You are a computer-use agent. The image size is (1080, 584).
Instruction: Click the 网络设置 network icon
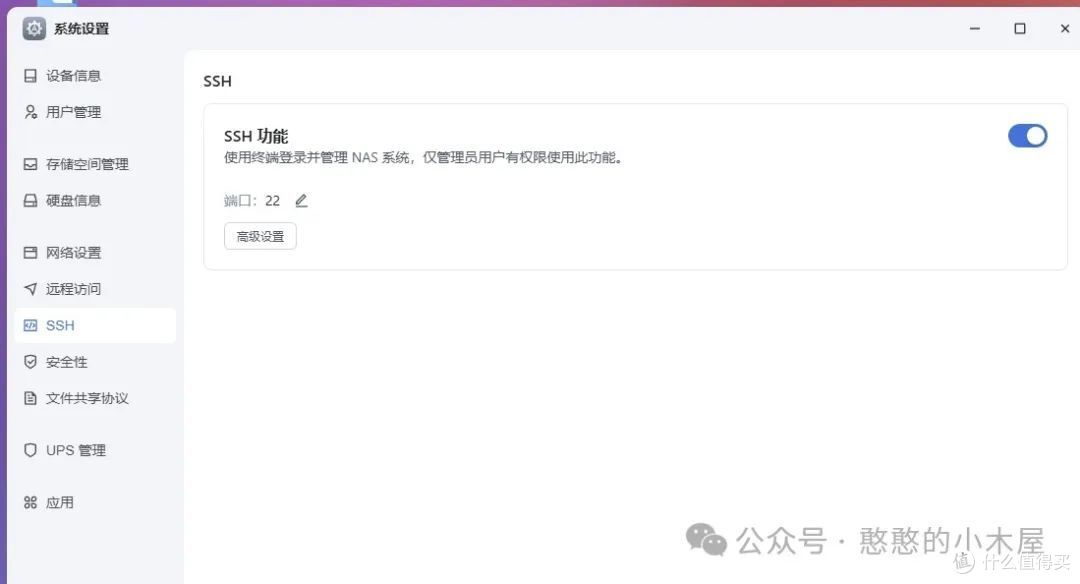(30, 253)
